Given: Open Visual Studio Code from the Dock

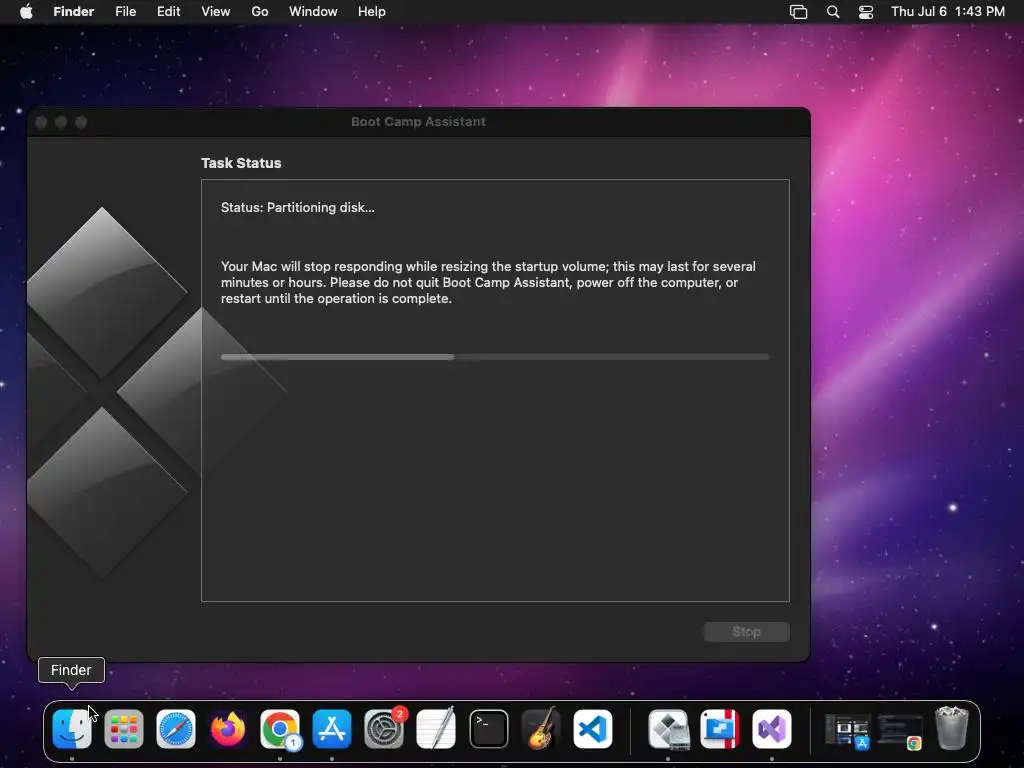Looking at the screenshot, I should (x=593, y=729).
